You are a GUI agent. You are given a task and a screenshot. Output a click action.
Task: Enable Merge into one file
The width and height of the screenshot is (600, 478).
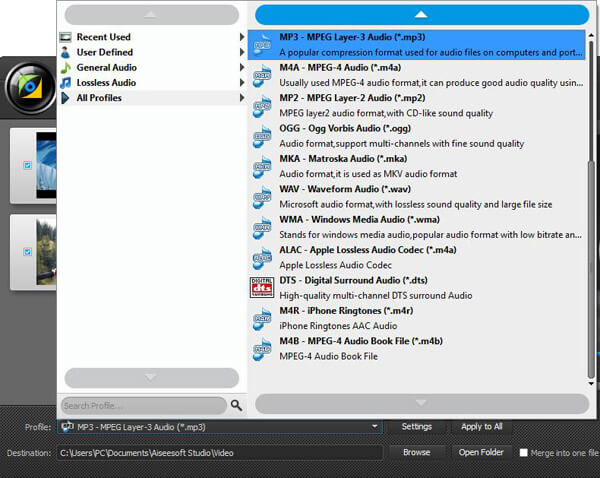pos(523,453)
